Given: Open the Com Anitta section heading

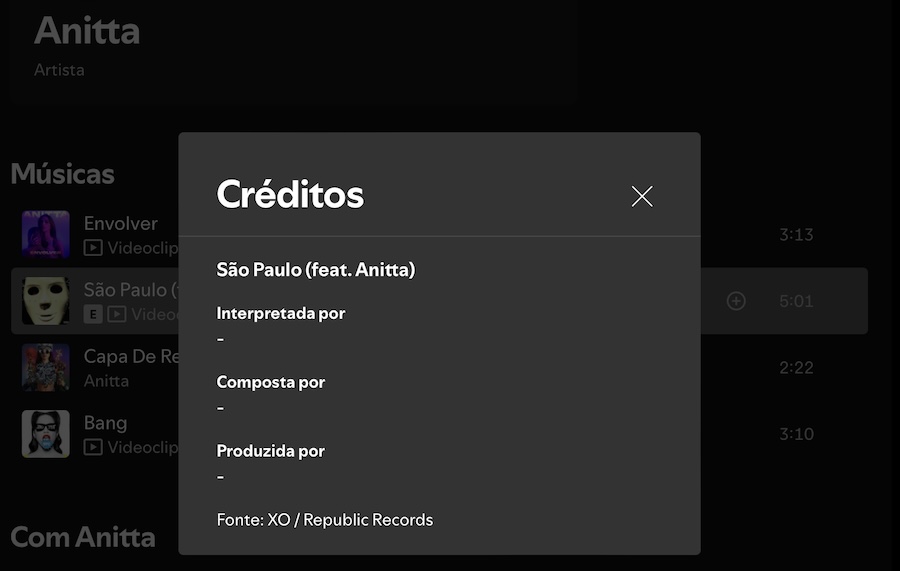Looking at the screenshot, I should click(x=83, y=537).
